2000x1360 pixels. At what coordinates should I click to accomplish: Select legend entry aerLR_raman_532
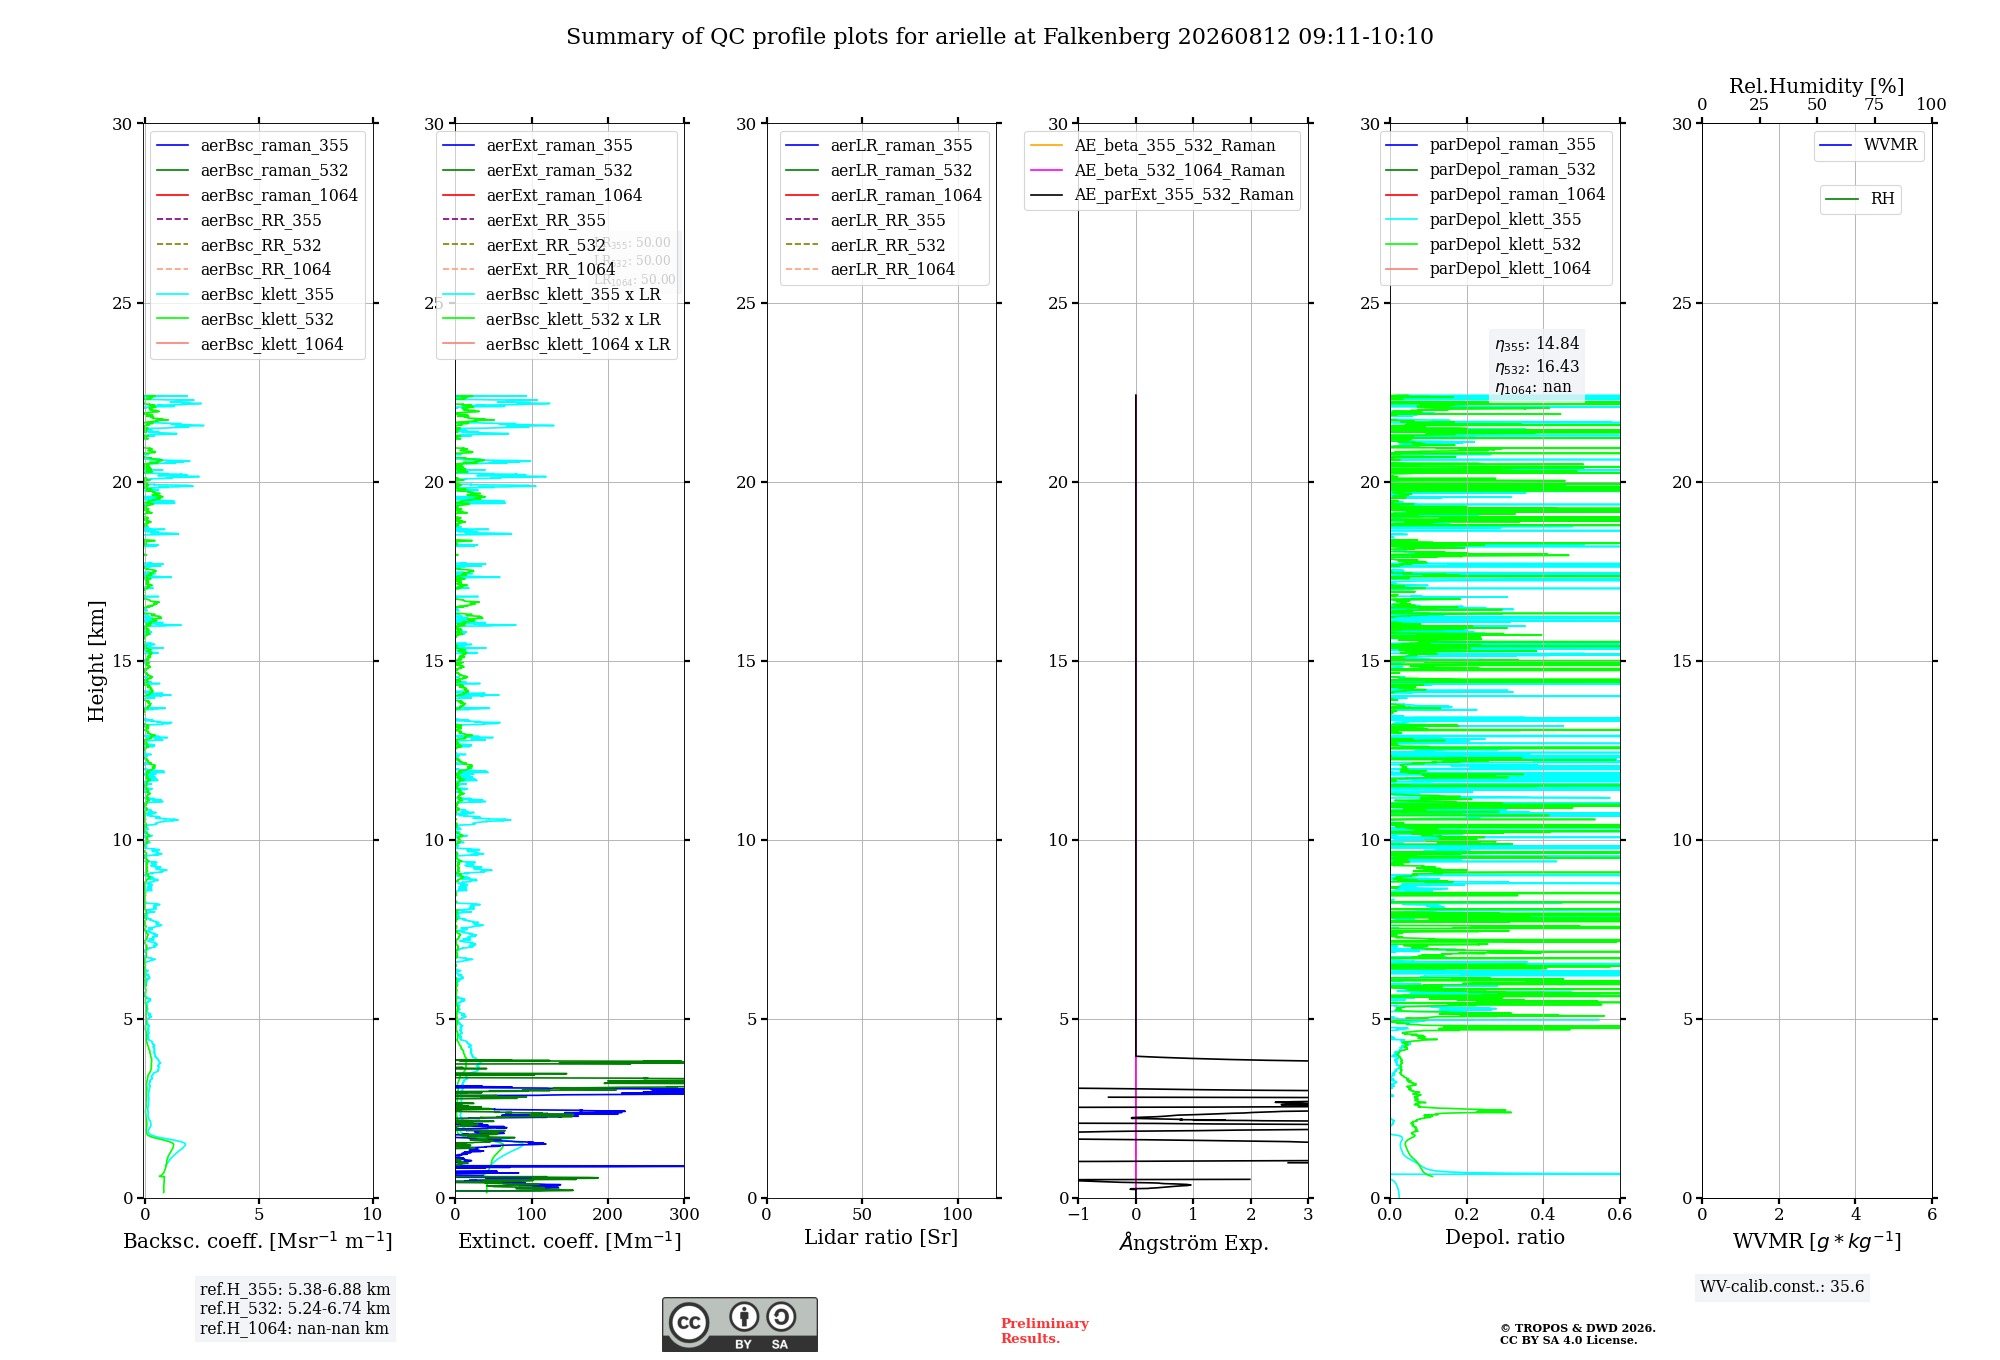880,171
